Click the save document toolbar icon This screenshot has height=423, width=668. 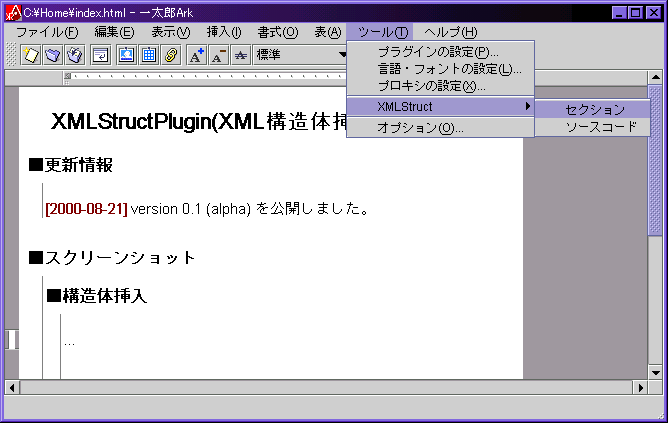(x=75, y=55)
